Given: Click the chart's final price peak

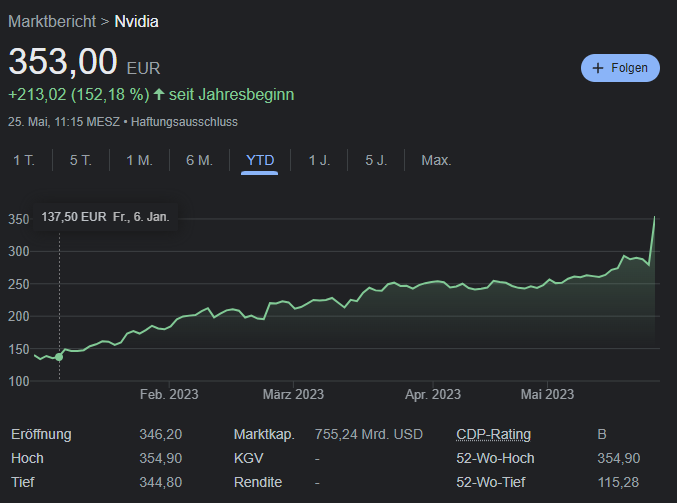Looking at the screenshot, I should pyautogui.click(x=655, y=217).
